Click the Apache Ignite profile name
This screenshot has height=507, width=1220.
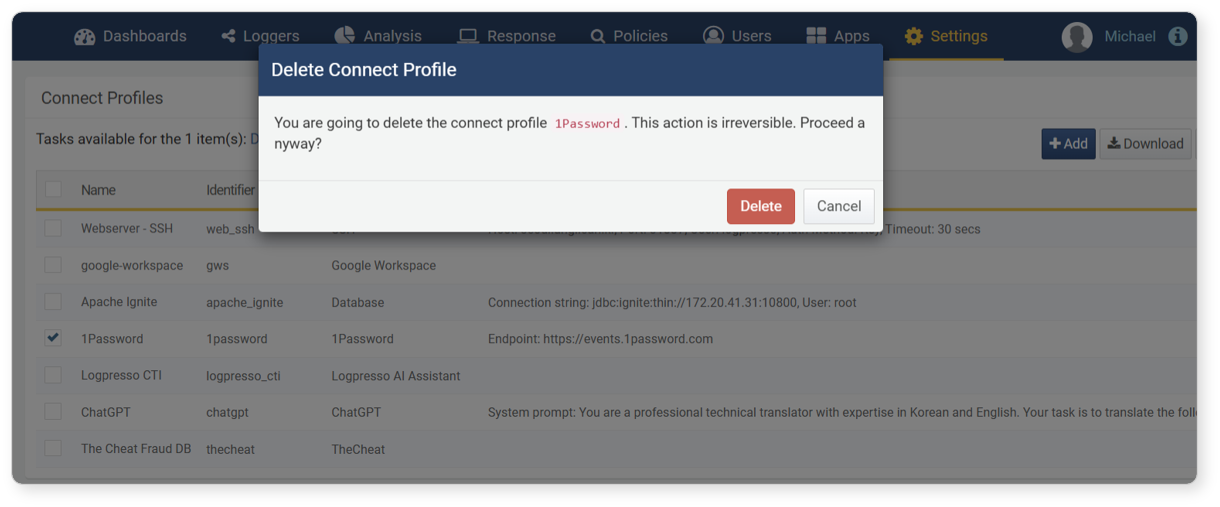[119, 302]
